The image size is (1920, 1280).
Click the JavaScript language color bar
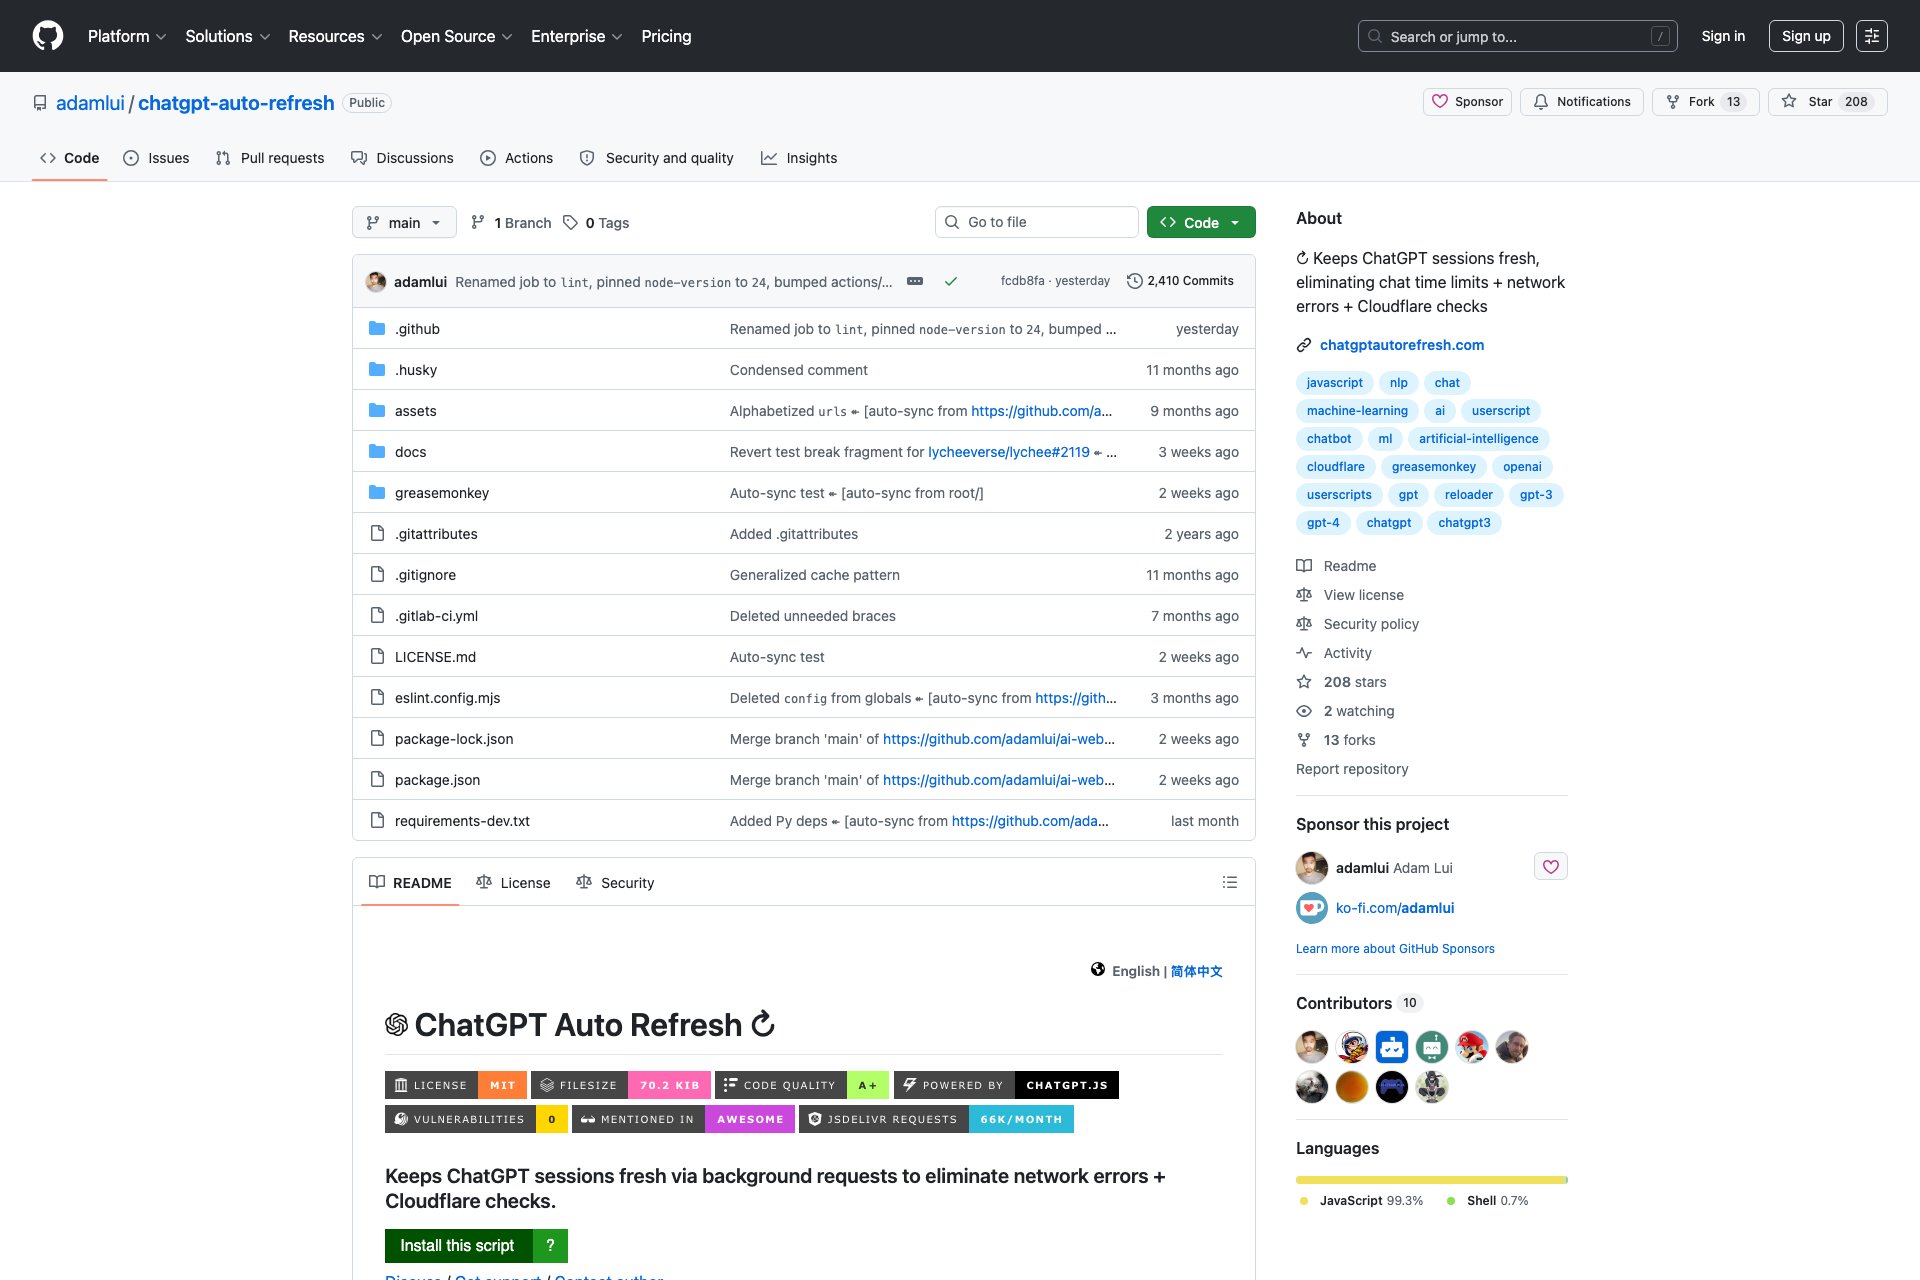(x=1420, y=1180)
